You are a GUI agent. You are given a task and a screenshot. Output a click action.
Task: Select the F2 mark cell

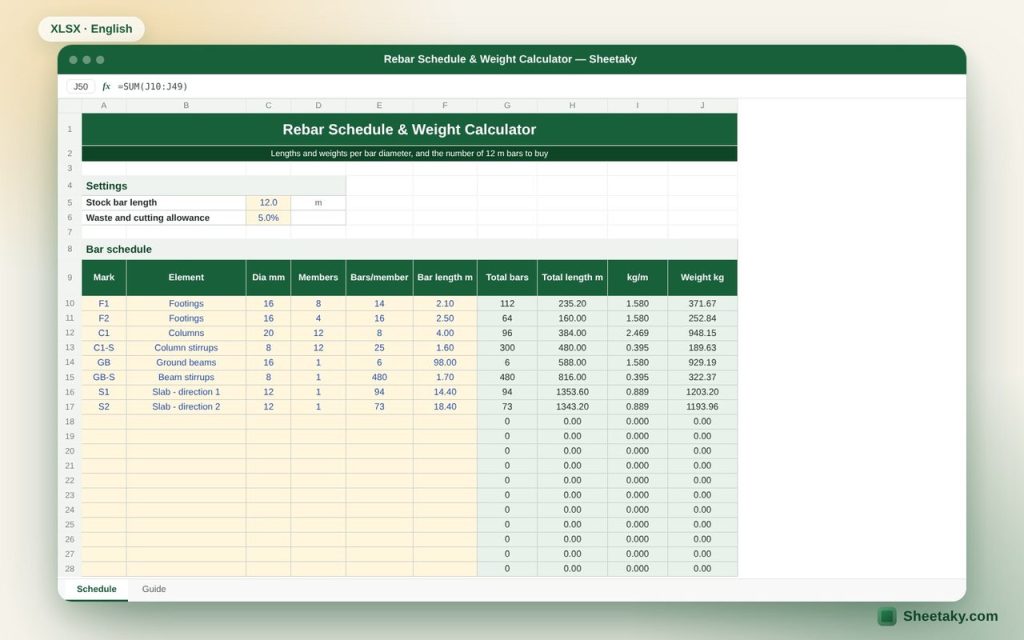[104, 319]
